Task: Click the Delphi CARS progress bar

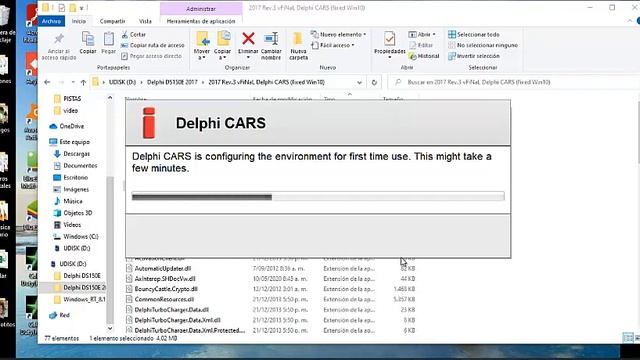Action: coord(318,197)
